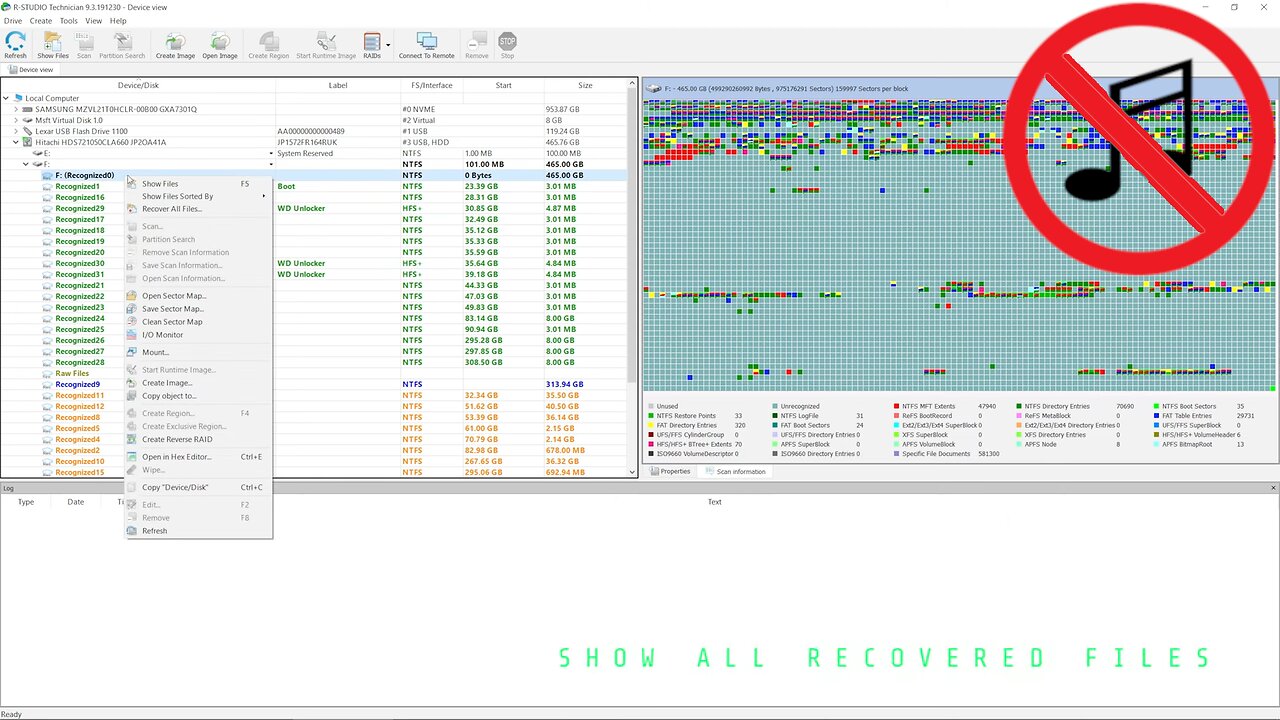Click the Create Region toolbar icon
This screenshot has width=1280, height=720.
pos(268,45)
